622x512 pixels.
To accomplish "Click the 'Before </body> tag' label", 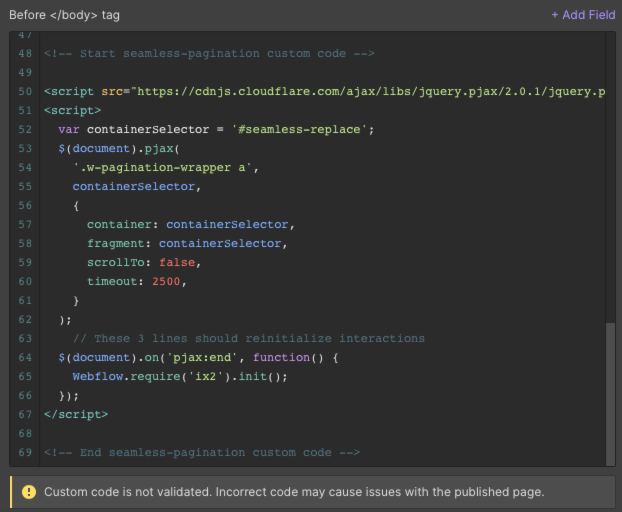I will tap(64, 15).
